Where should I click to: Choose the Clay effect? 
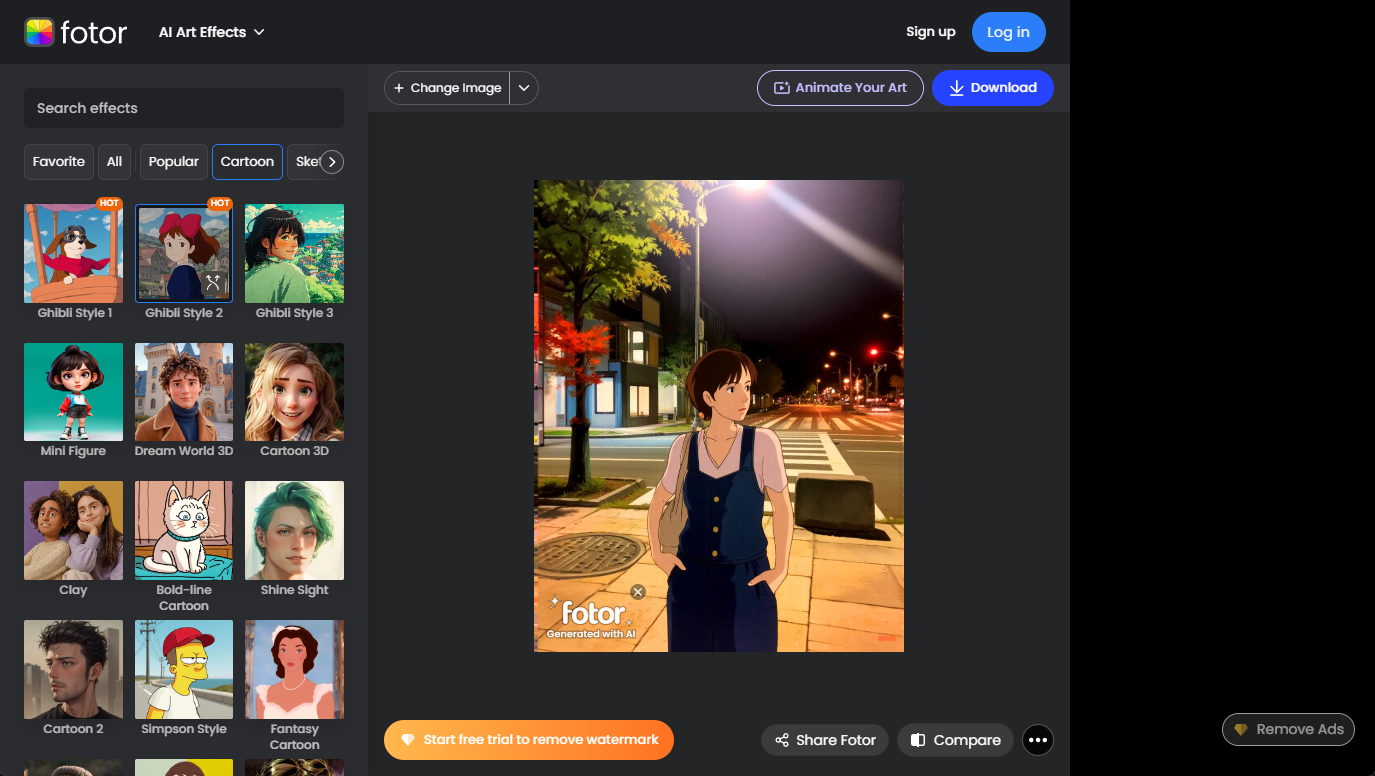(74, 531)
